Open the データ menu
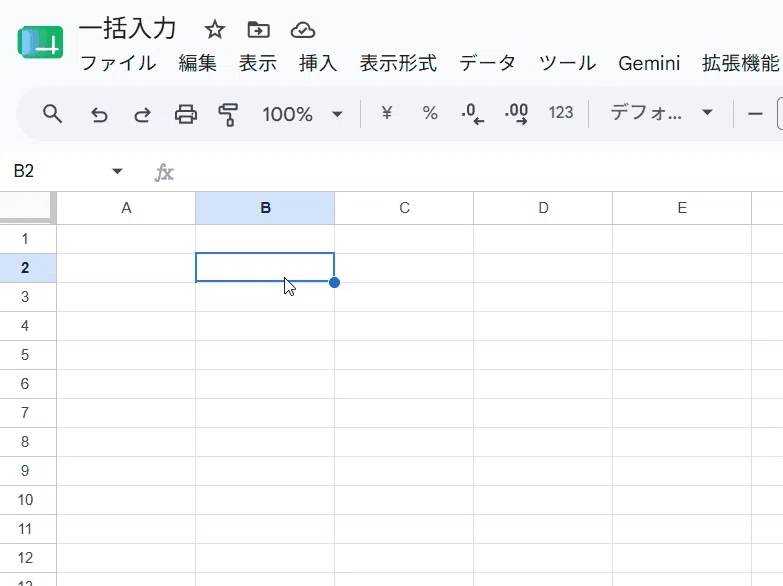 [x=487, y=63]
